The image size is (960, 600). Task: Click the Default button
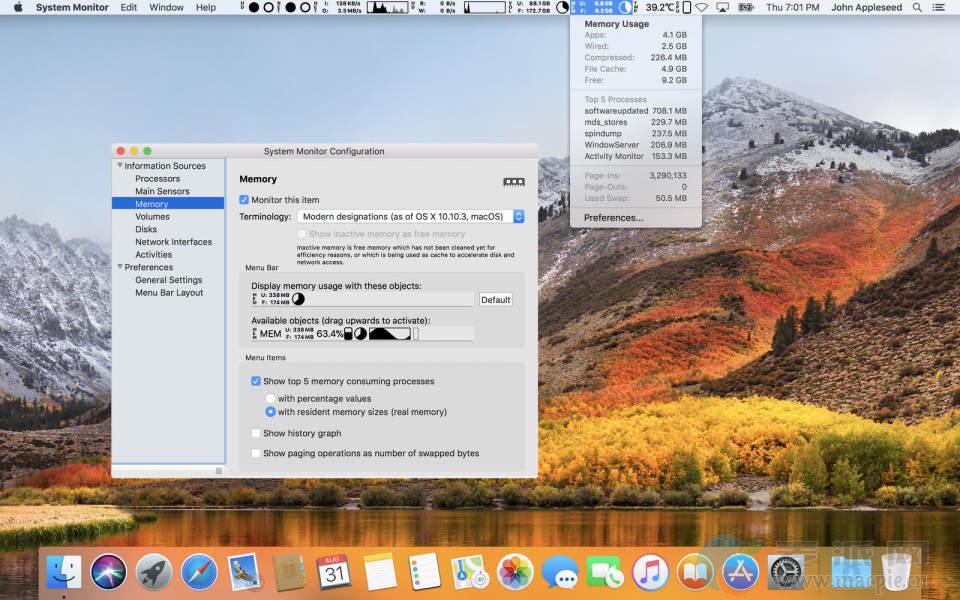point(495,299)
